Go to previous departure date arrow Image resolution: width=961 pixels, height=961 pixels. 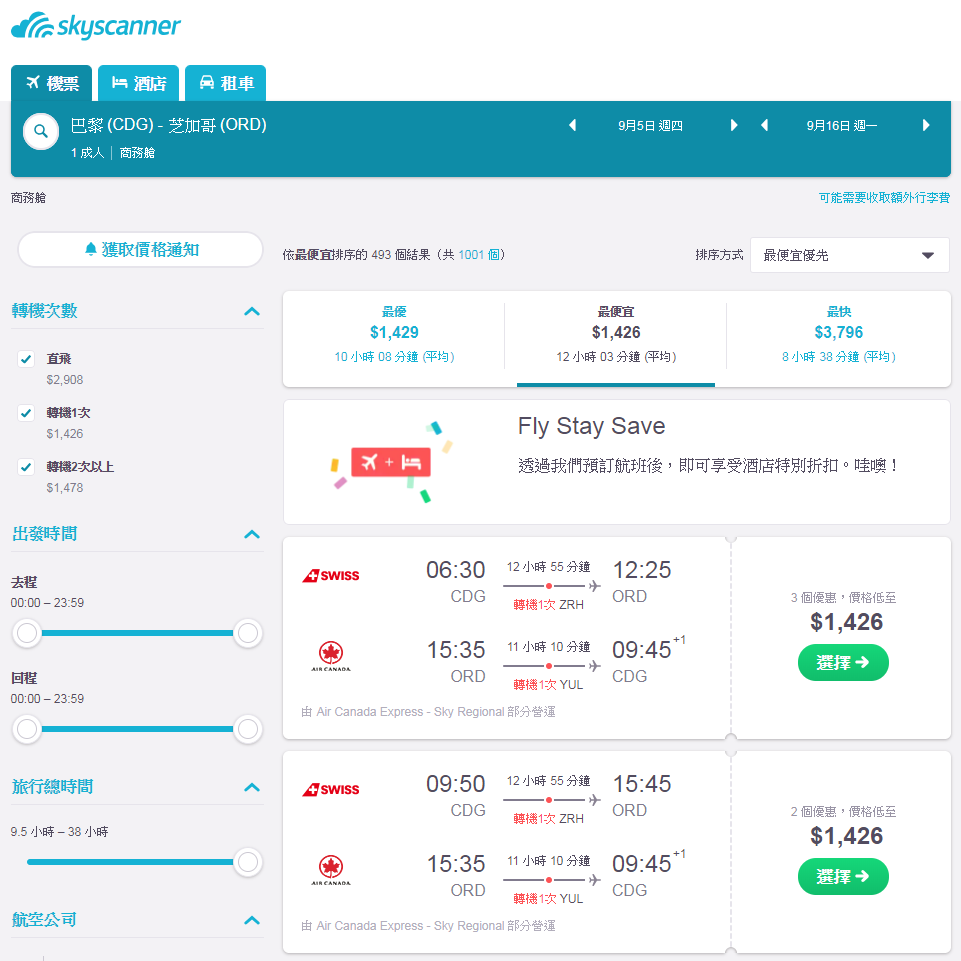pyautogui.click(x=572, y=125)
